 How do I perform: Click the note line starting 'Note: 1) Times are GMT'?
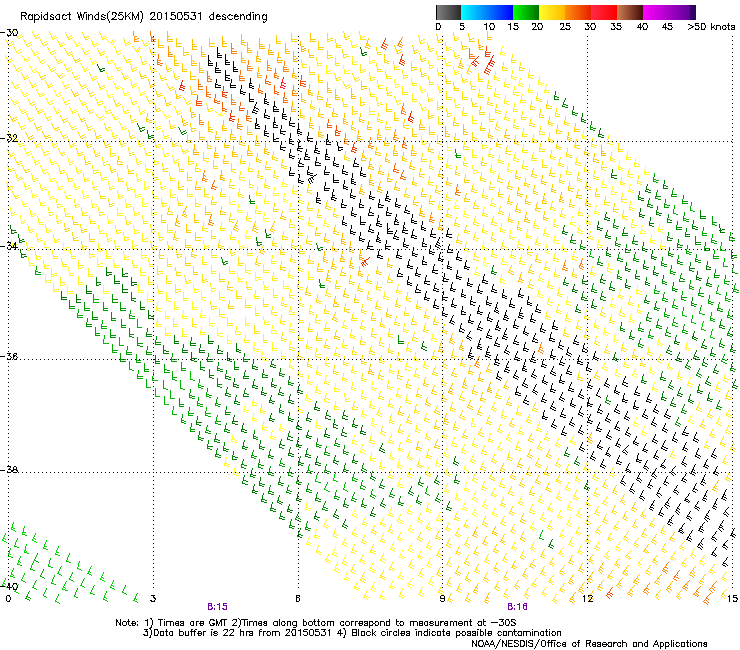pos(316,623)
